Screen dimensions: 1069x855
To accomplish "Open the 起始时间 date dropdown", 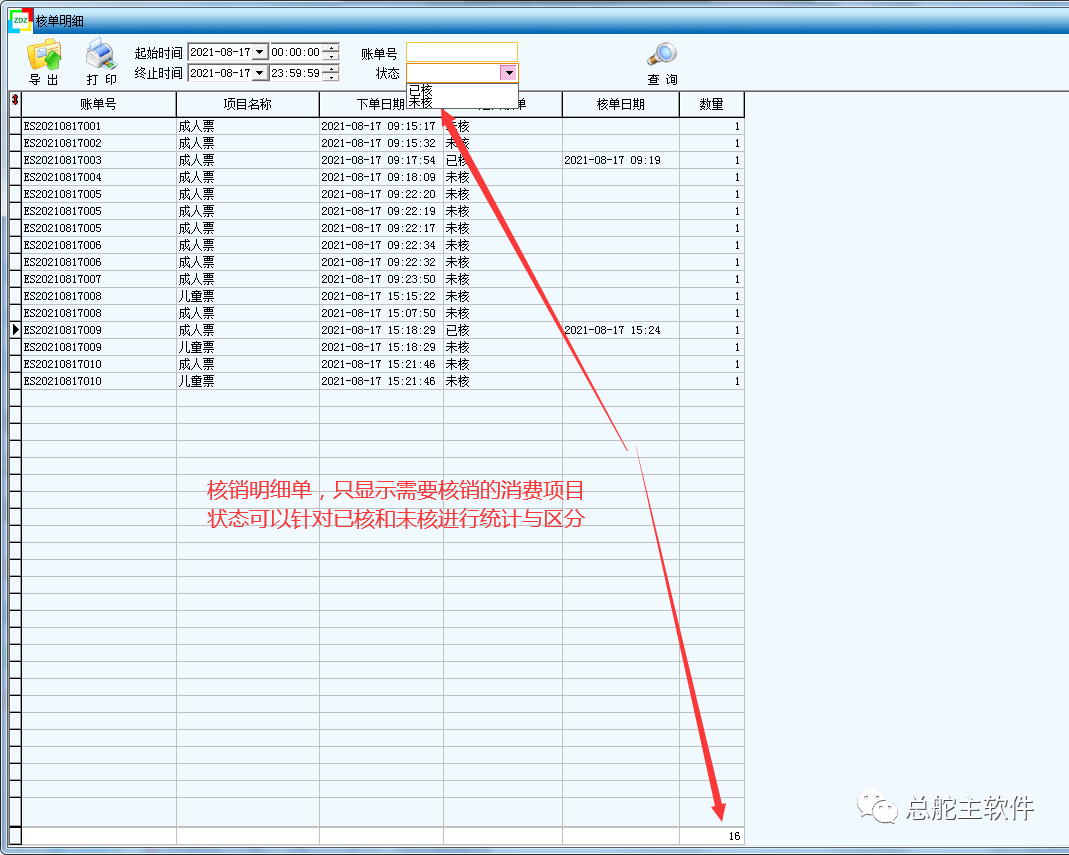I will (260, 52).
